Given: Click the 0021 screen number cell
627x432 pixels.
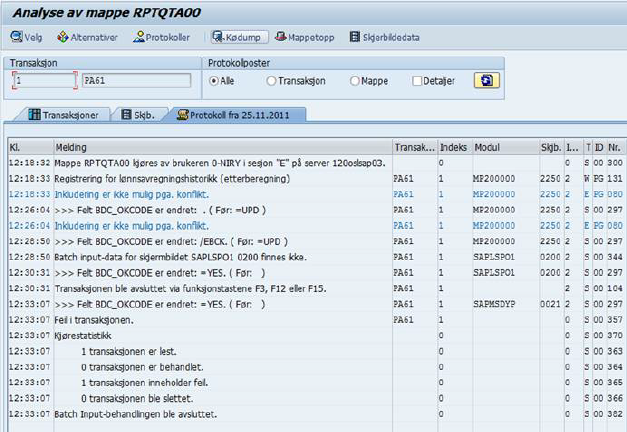Looking at the screenshot, I should tap(550, 304).
